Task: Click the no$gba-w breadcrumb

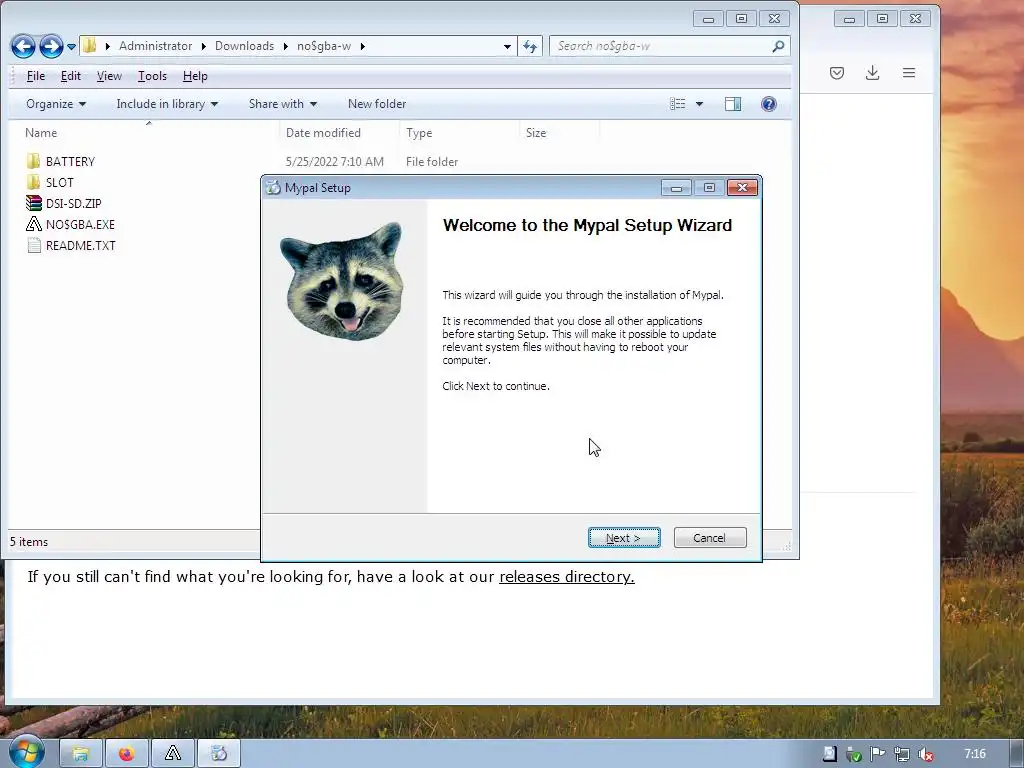Action: (x=324, y=46)
